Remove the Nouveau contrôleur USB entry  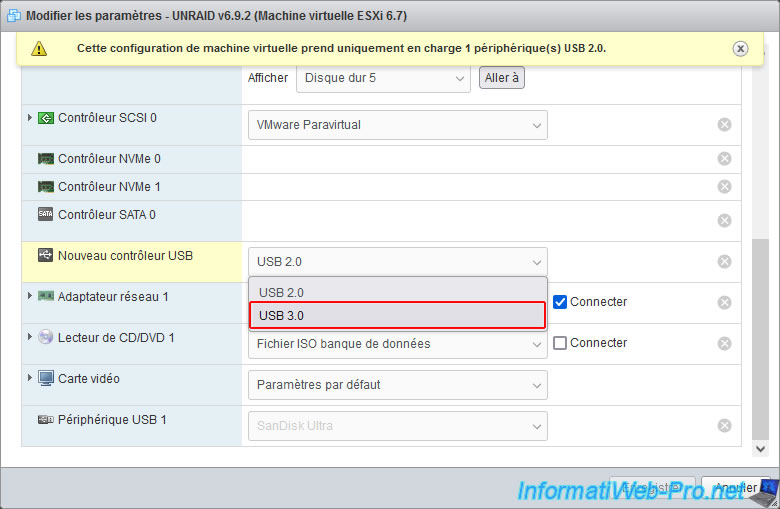click(724, 262)
